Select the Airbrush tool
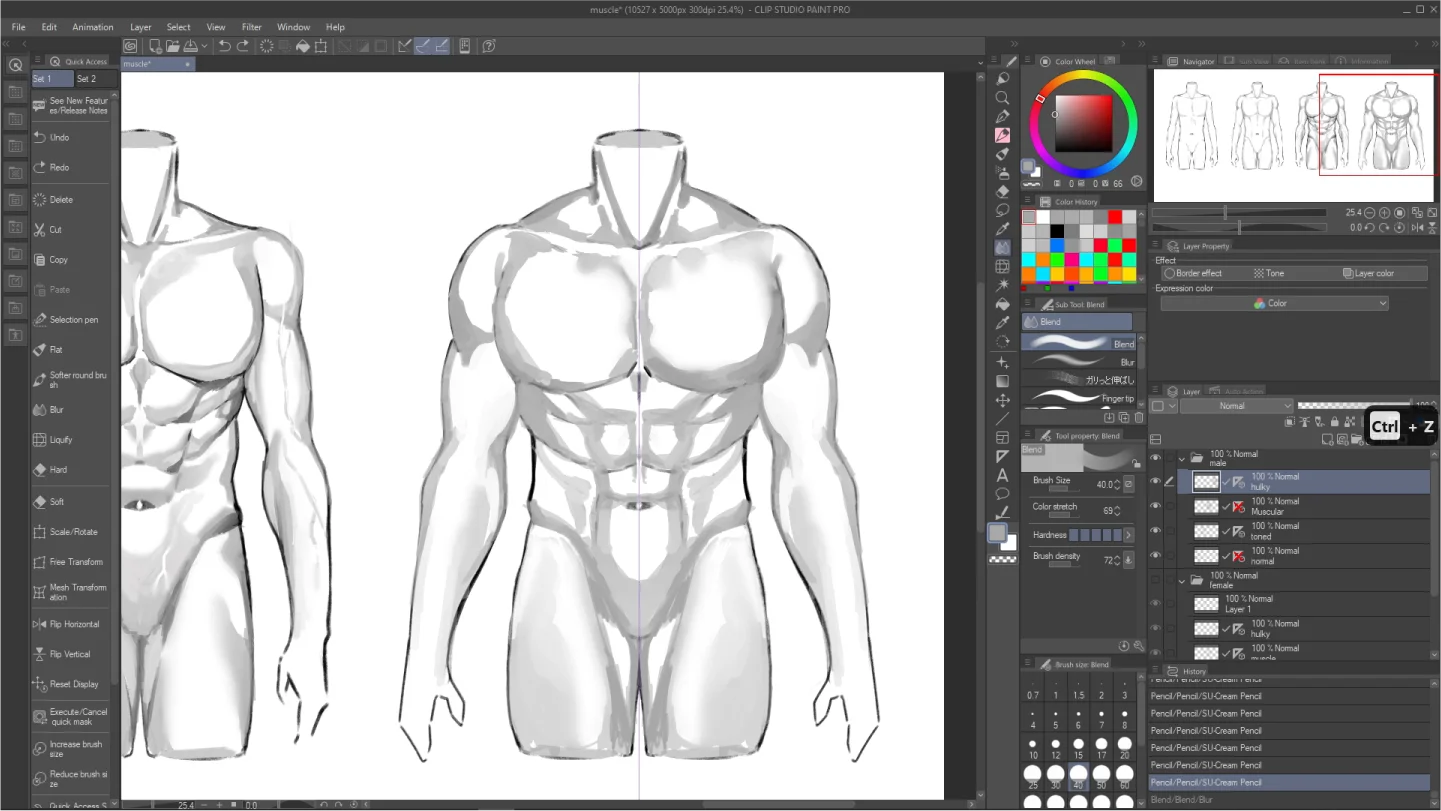The width and height of the screenshot is (1441, 811). pyautogui.click(x=1002, y=173)
